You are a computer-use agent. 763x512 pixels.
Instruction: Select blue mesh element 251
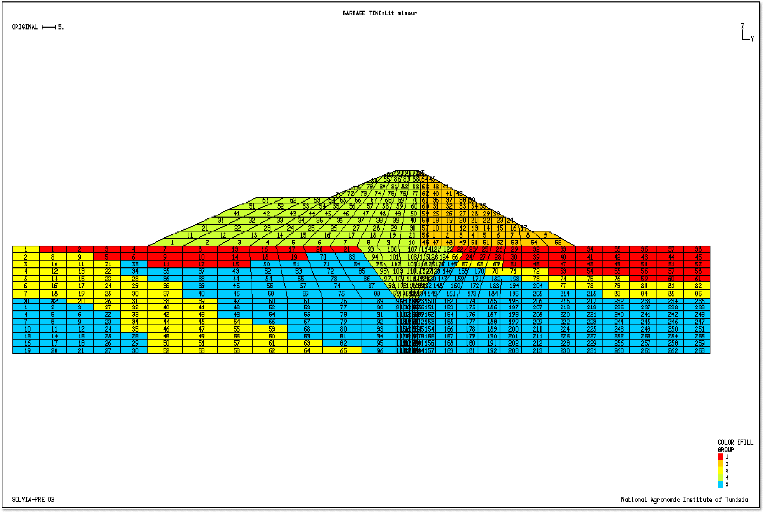(697, 329)
